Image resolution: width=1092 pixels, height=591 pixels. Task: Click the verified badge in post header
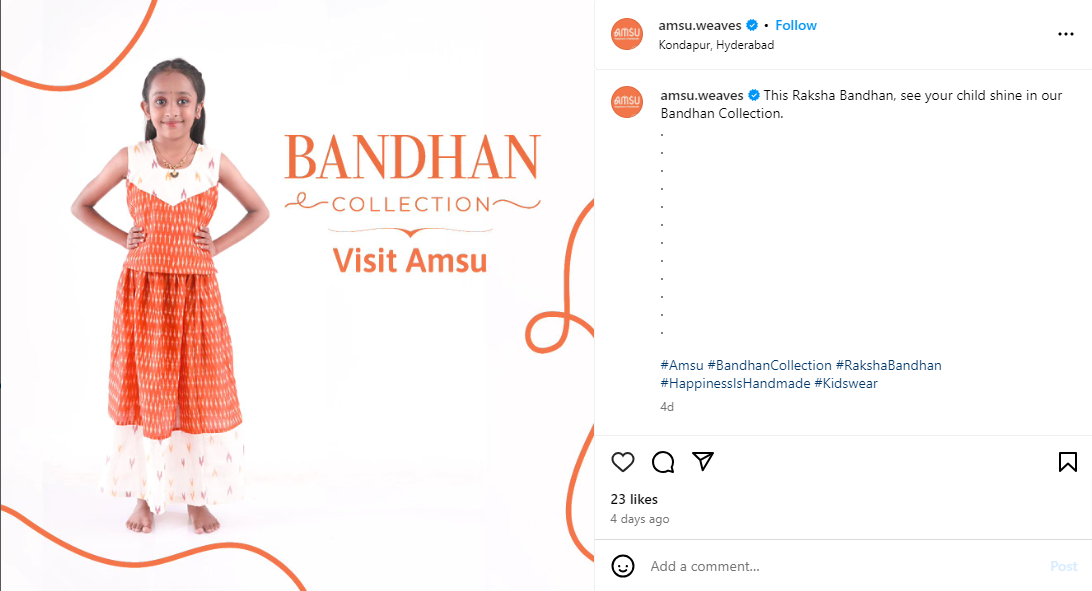point(752,25)
